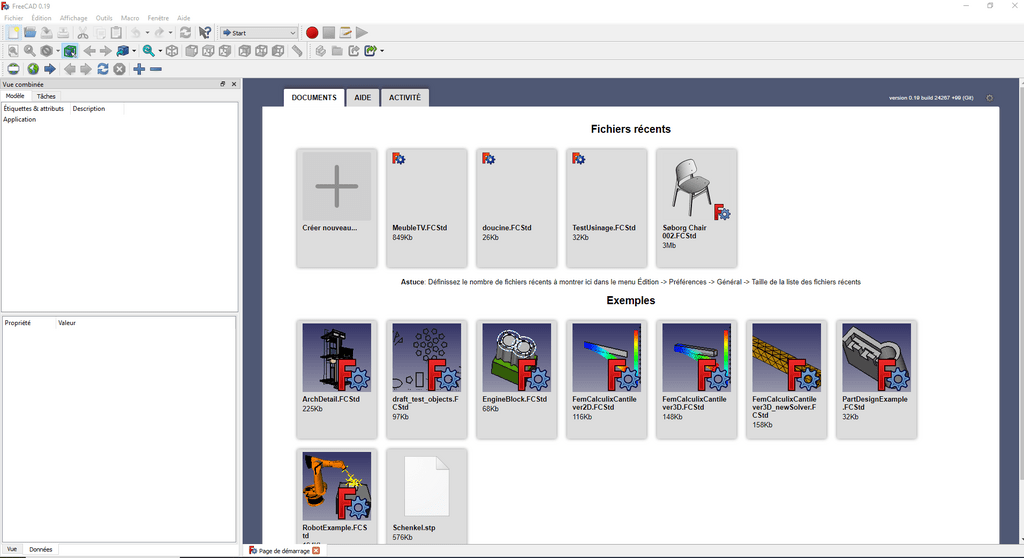Click the web Refresh page icon
Screen dimensions: 1024x558
click(x=103, y=69)
